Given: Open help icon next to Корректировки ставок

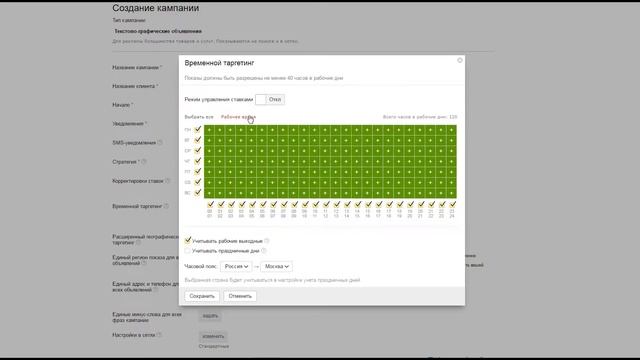Looking at the screenshot, I should pyautogui.click(x=167, y=181).
